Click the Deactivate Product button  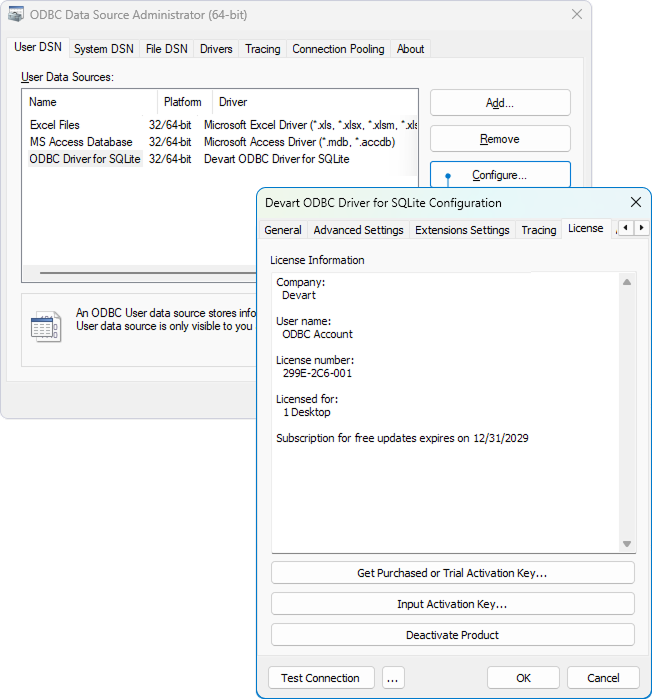pyautogui.click(x=452, y=635)
